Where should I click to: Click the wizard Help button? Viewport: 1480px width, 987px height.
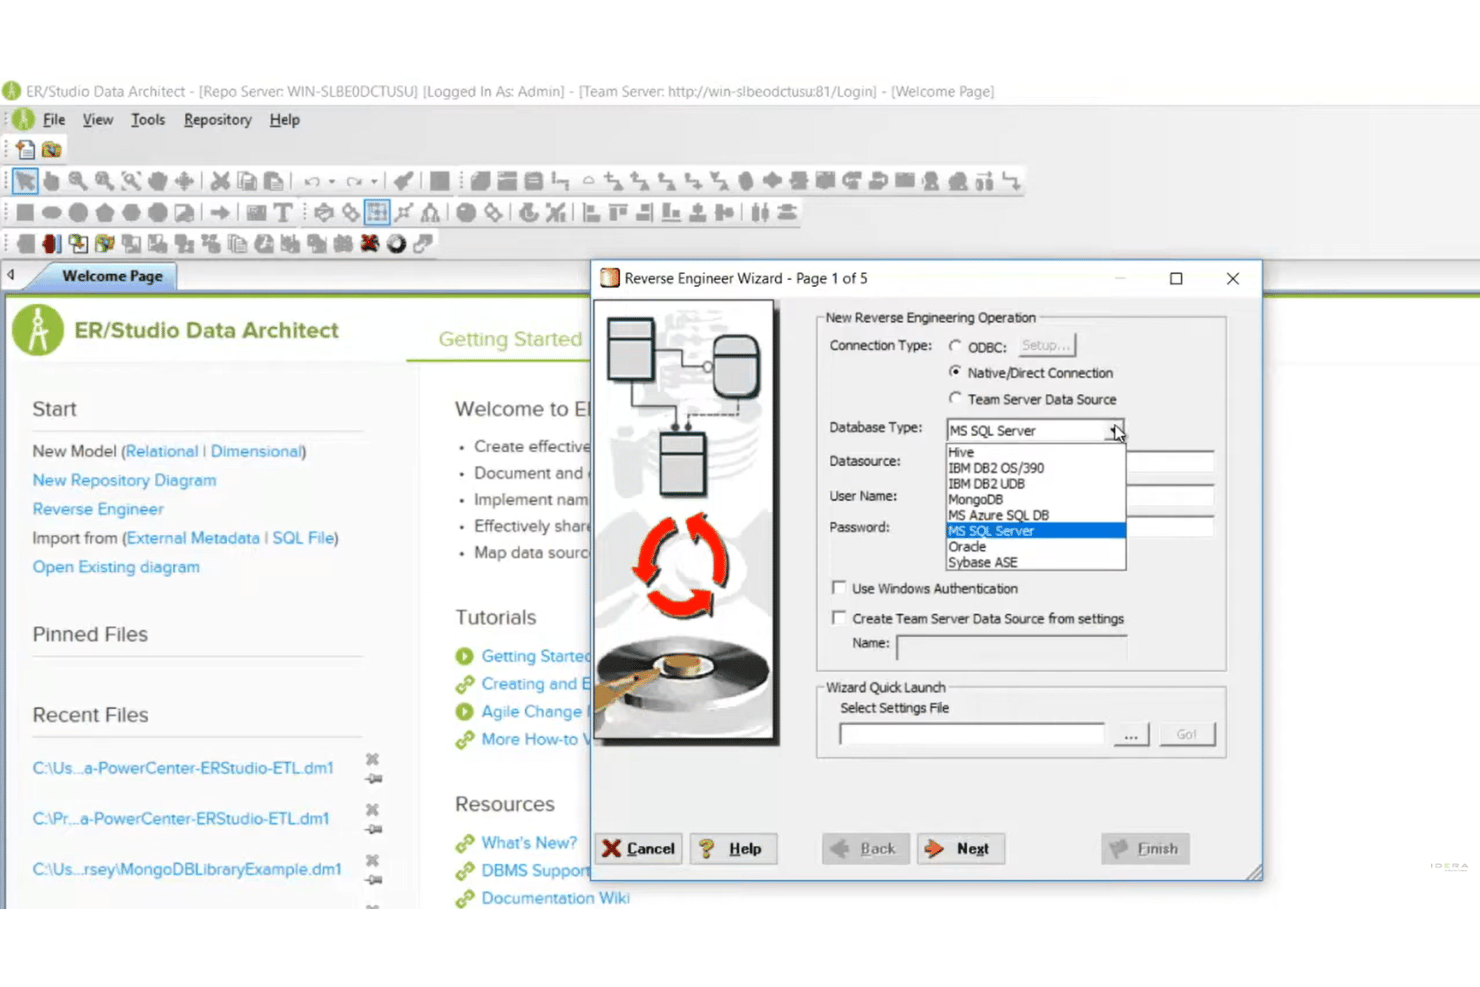[x=733, y=848]
